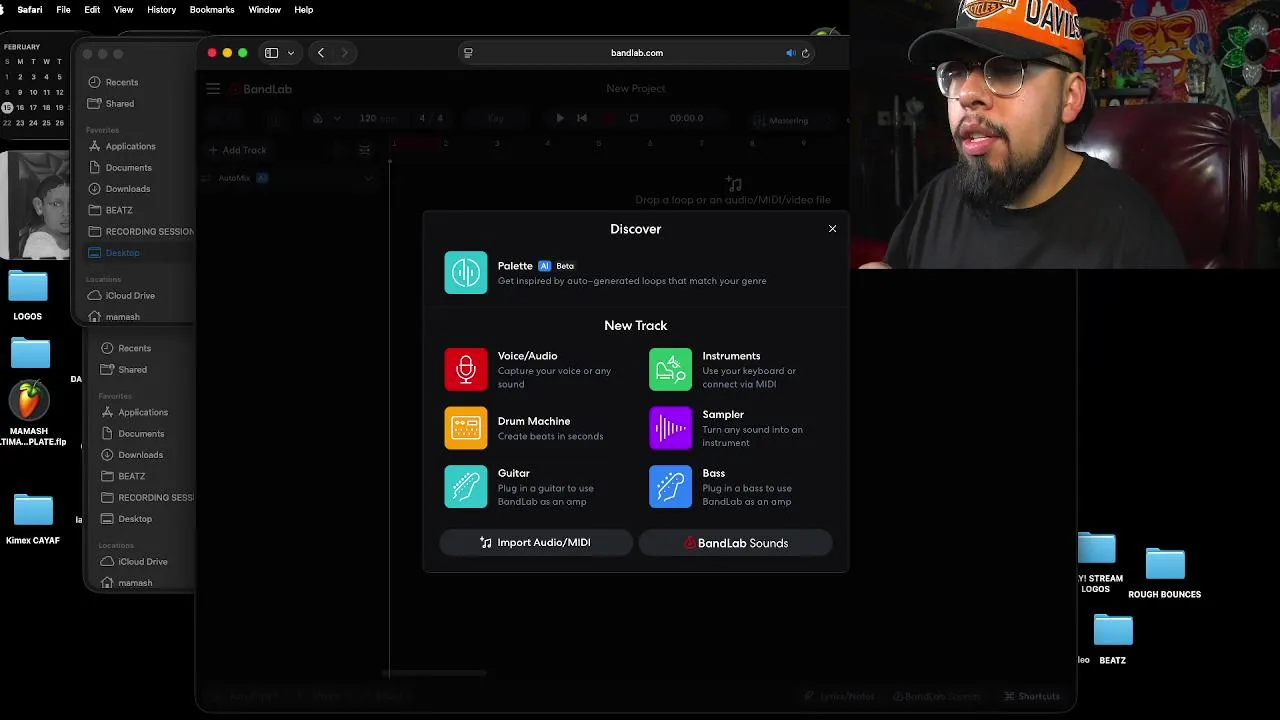This screenshot has height=720, width=1280.
Task: Go forward with Safari forward arrow
Action: (345, 53)
